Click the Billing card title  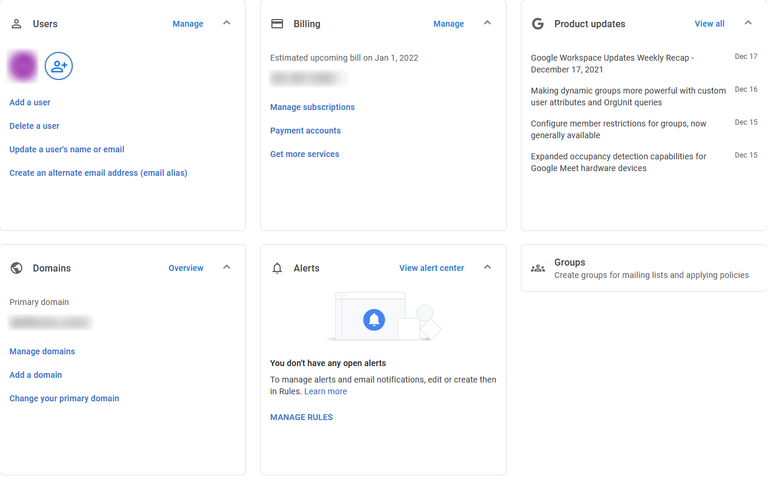307,23
